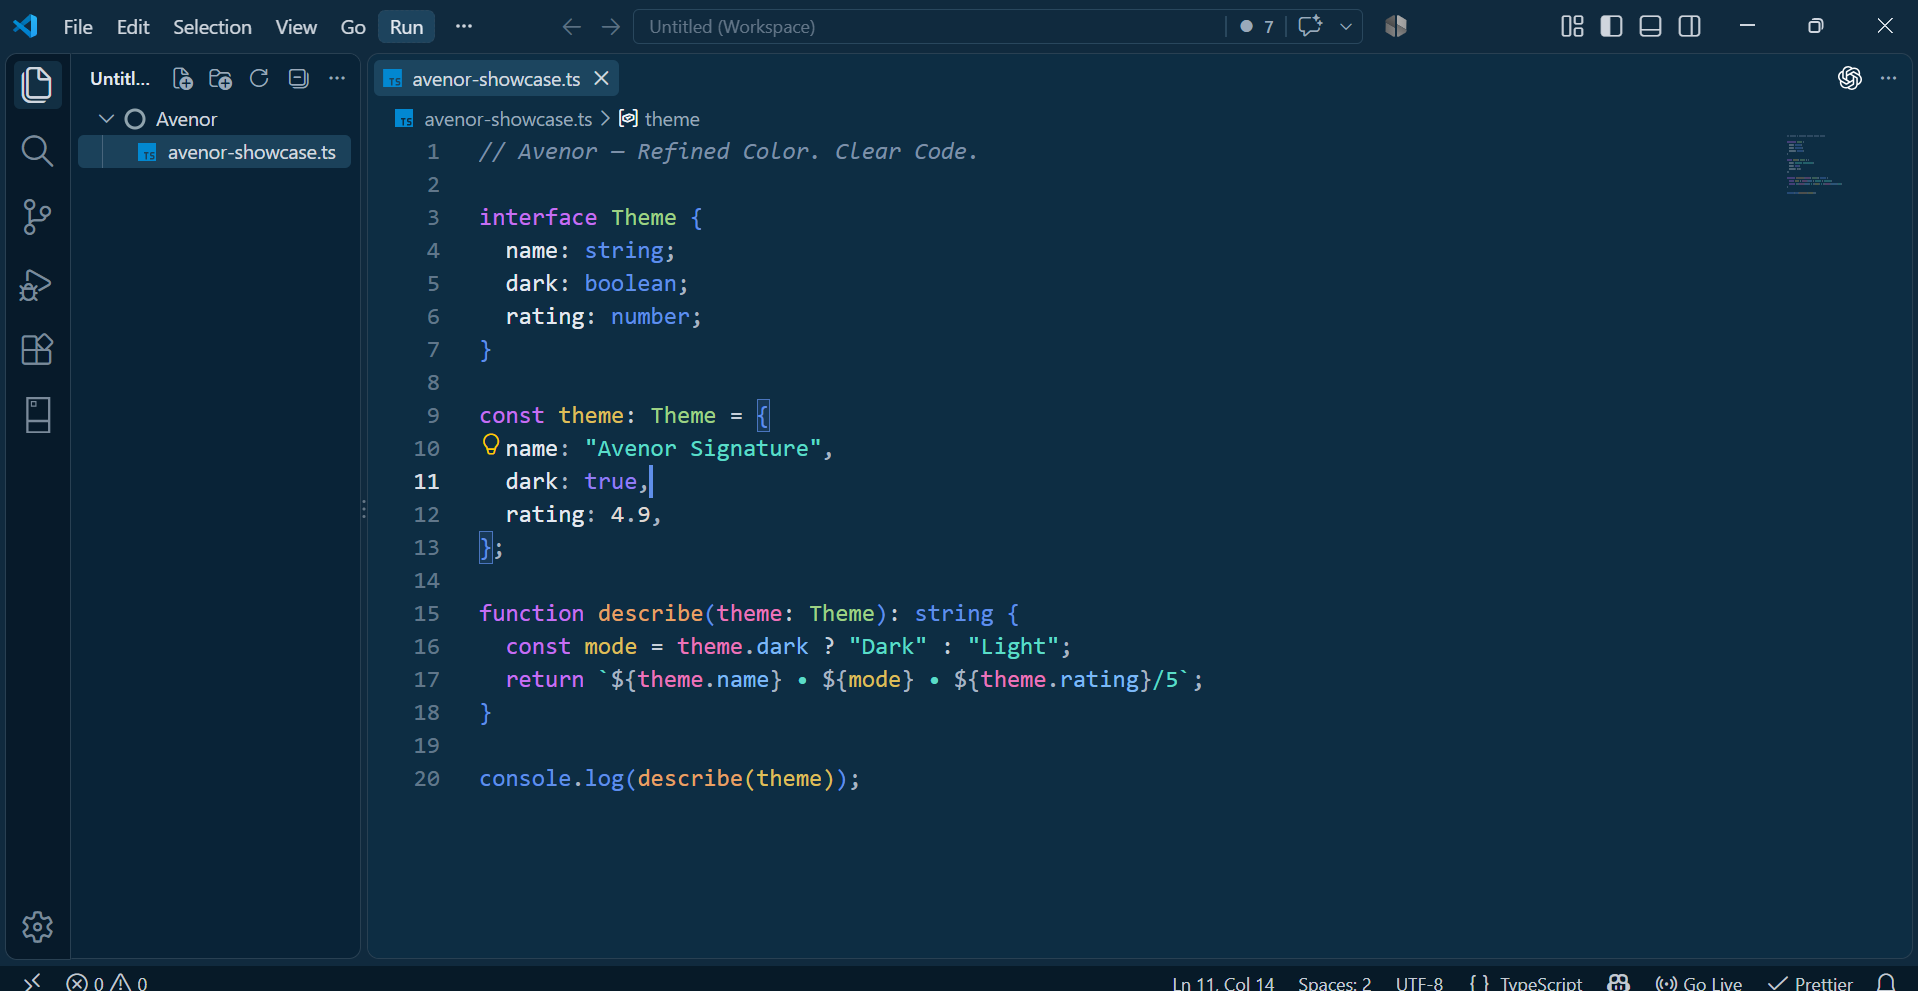The height and width of the screenshot is (991, 1918).
Task: Click line number 15 in the gutter
Action: 427,613
